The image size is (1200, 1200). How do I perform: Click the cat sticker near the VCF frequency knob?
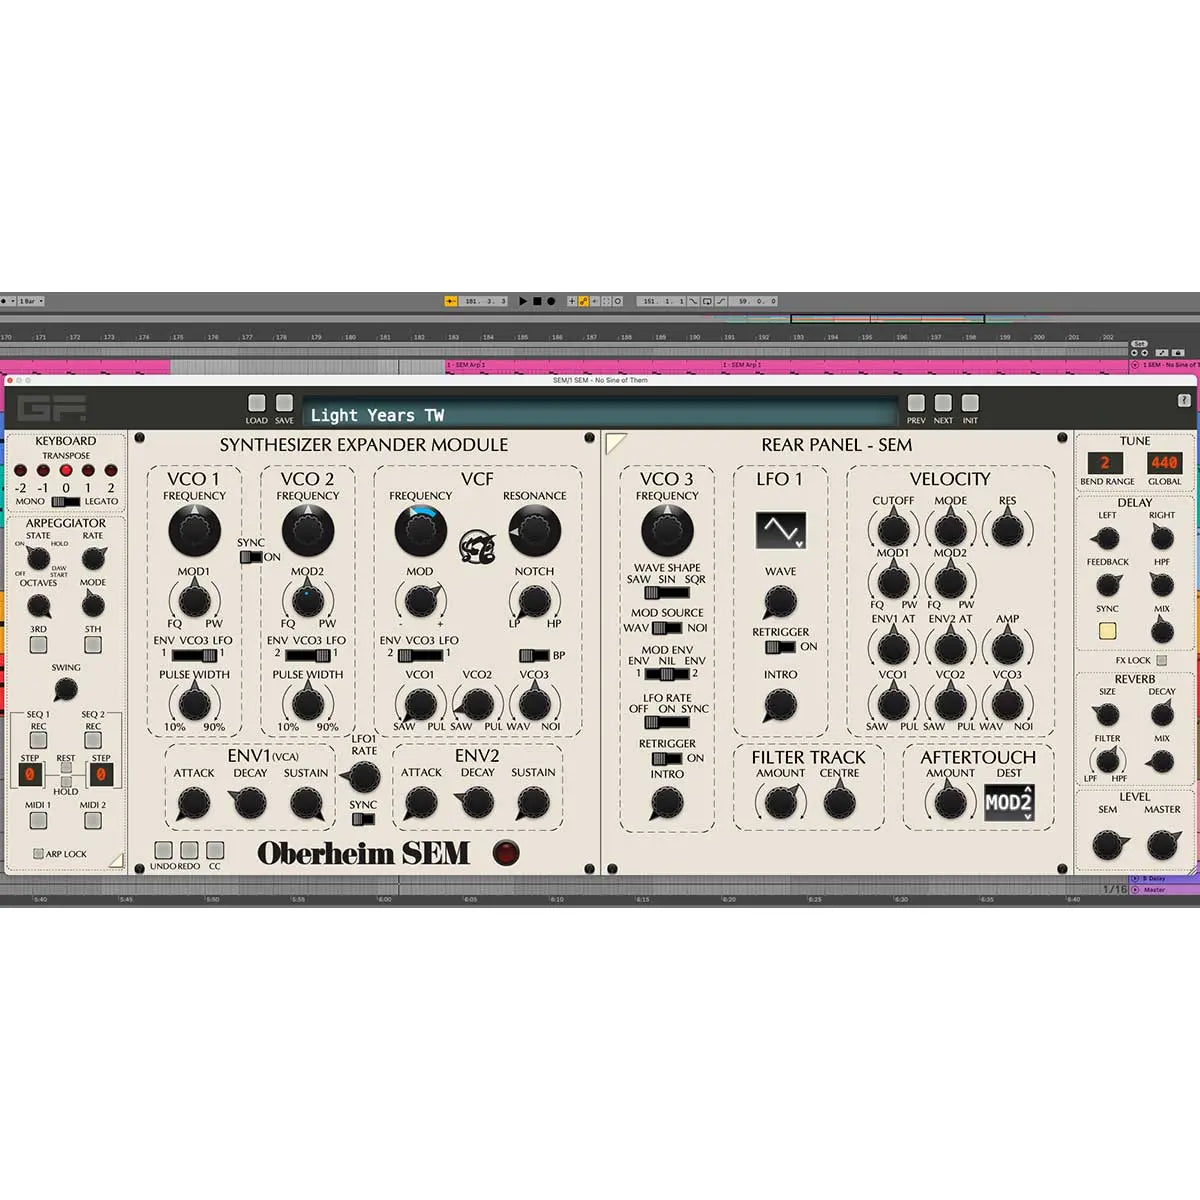[x=478, y=546]
